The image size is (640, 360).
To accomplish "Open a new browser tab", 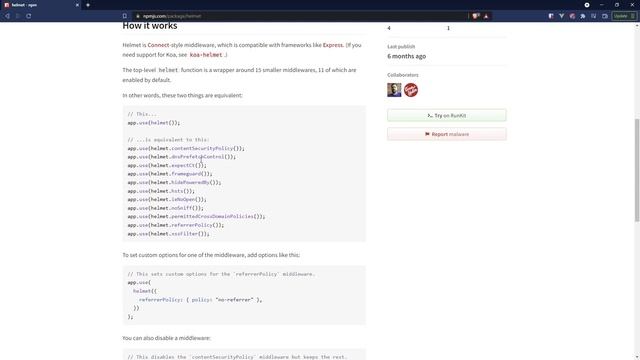I will point(88,5).
